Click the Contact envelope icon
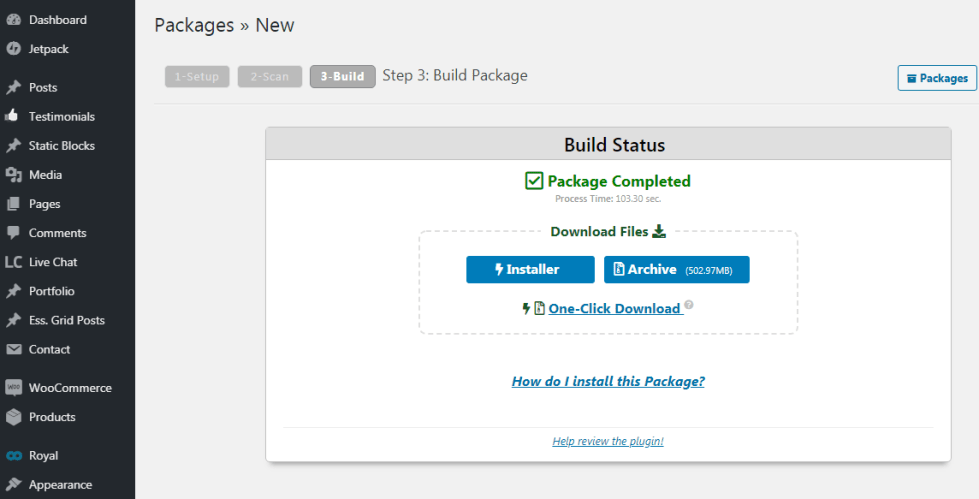 tap(14, 350)
